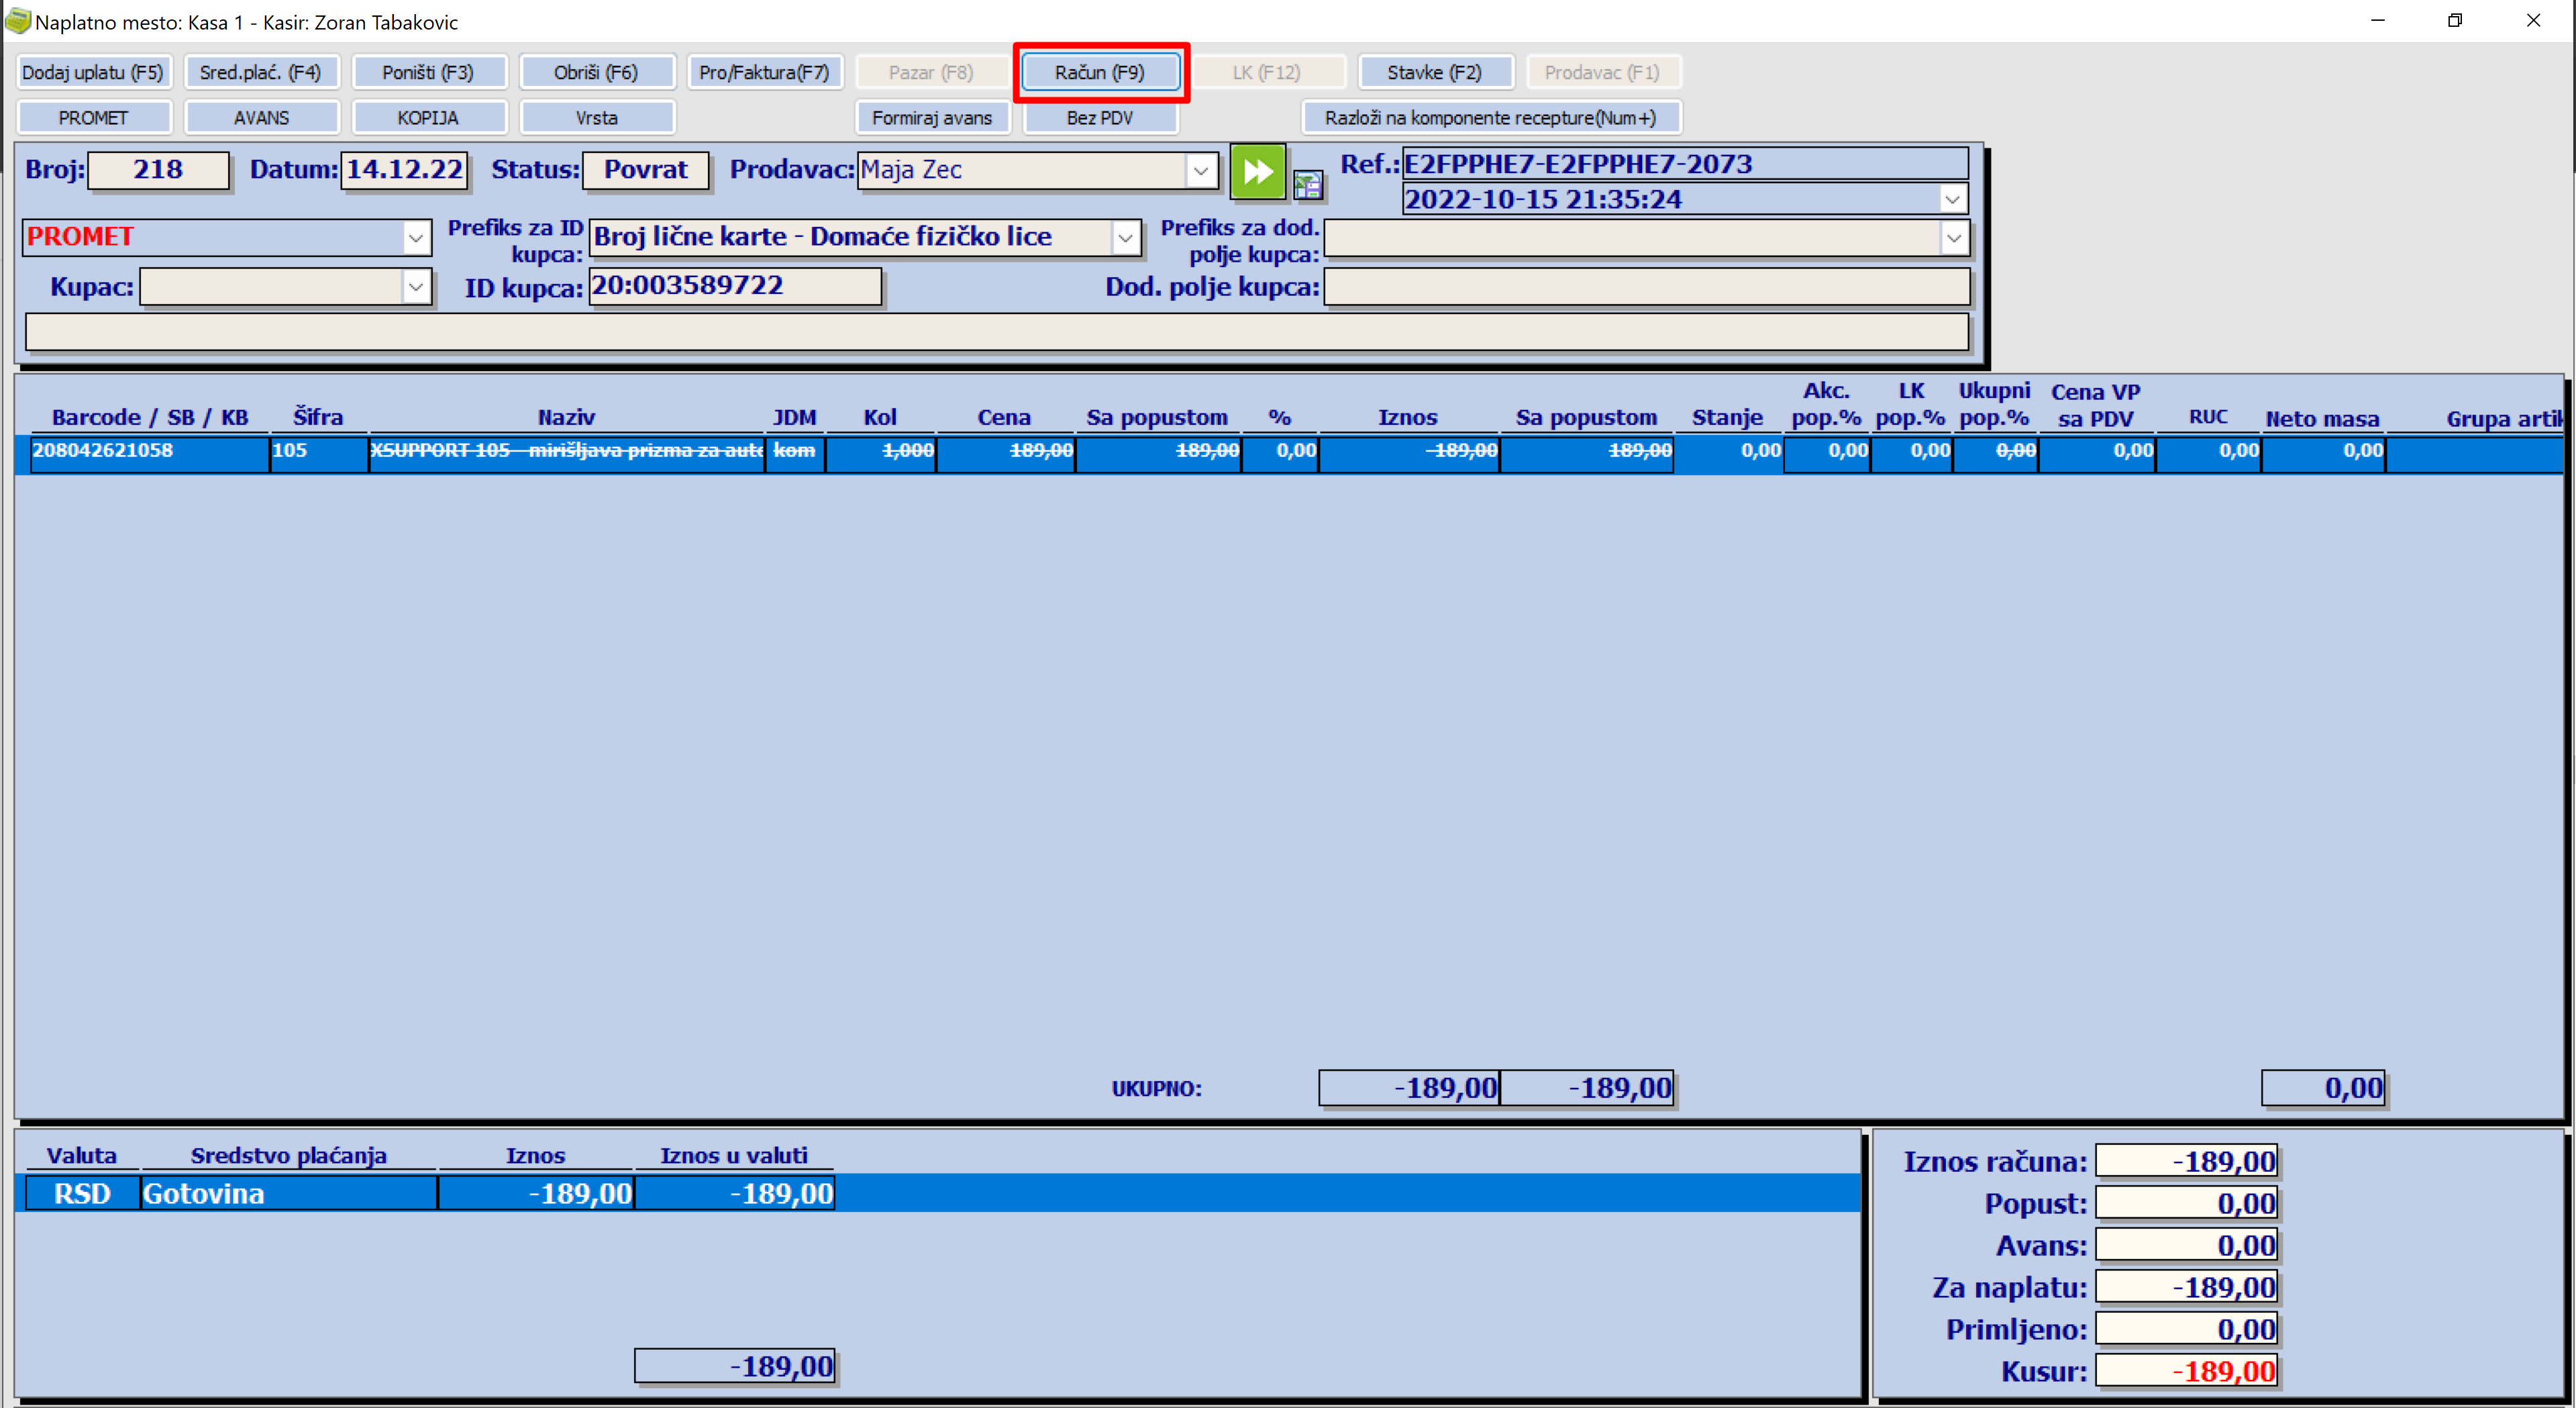This screenshot has width=2576, height=1408.
Task: Open the Prodavac Maja Zec dropdown
Action: click(1200, 171)
